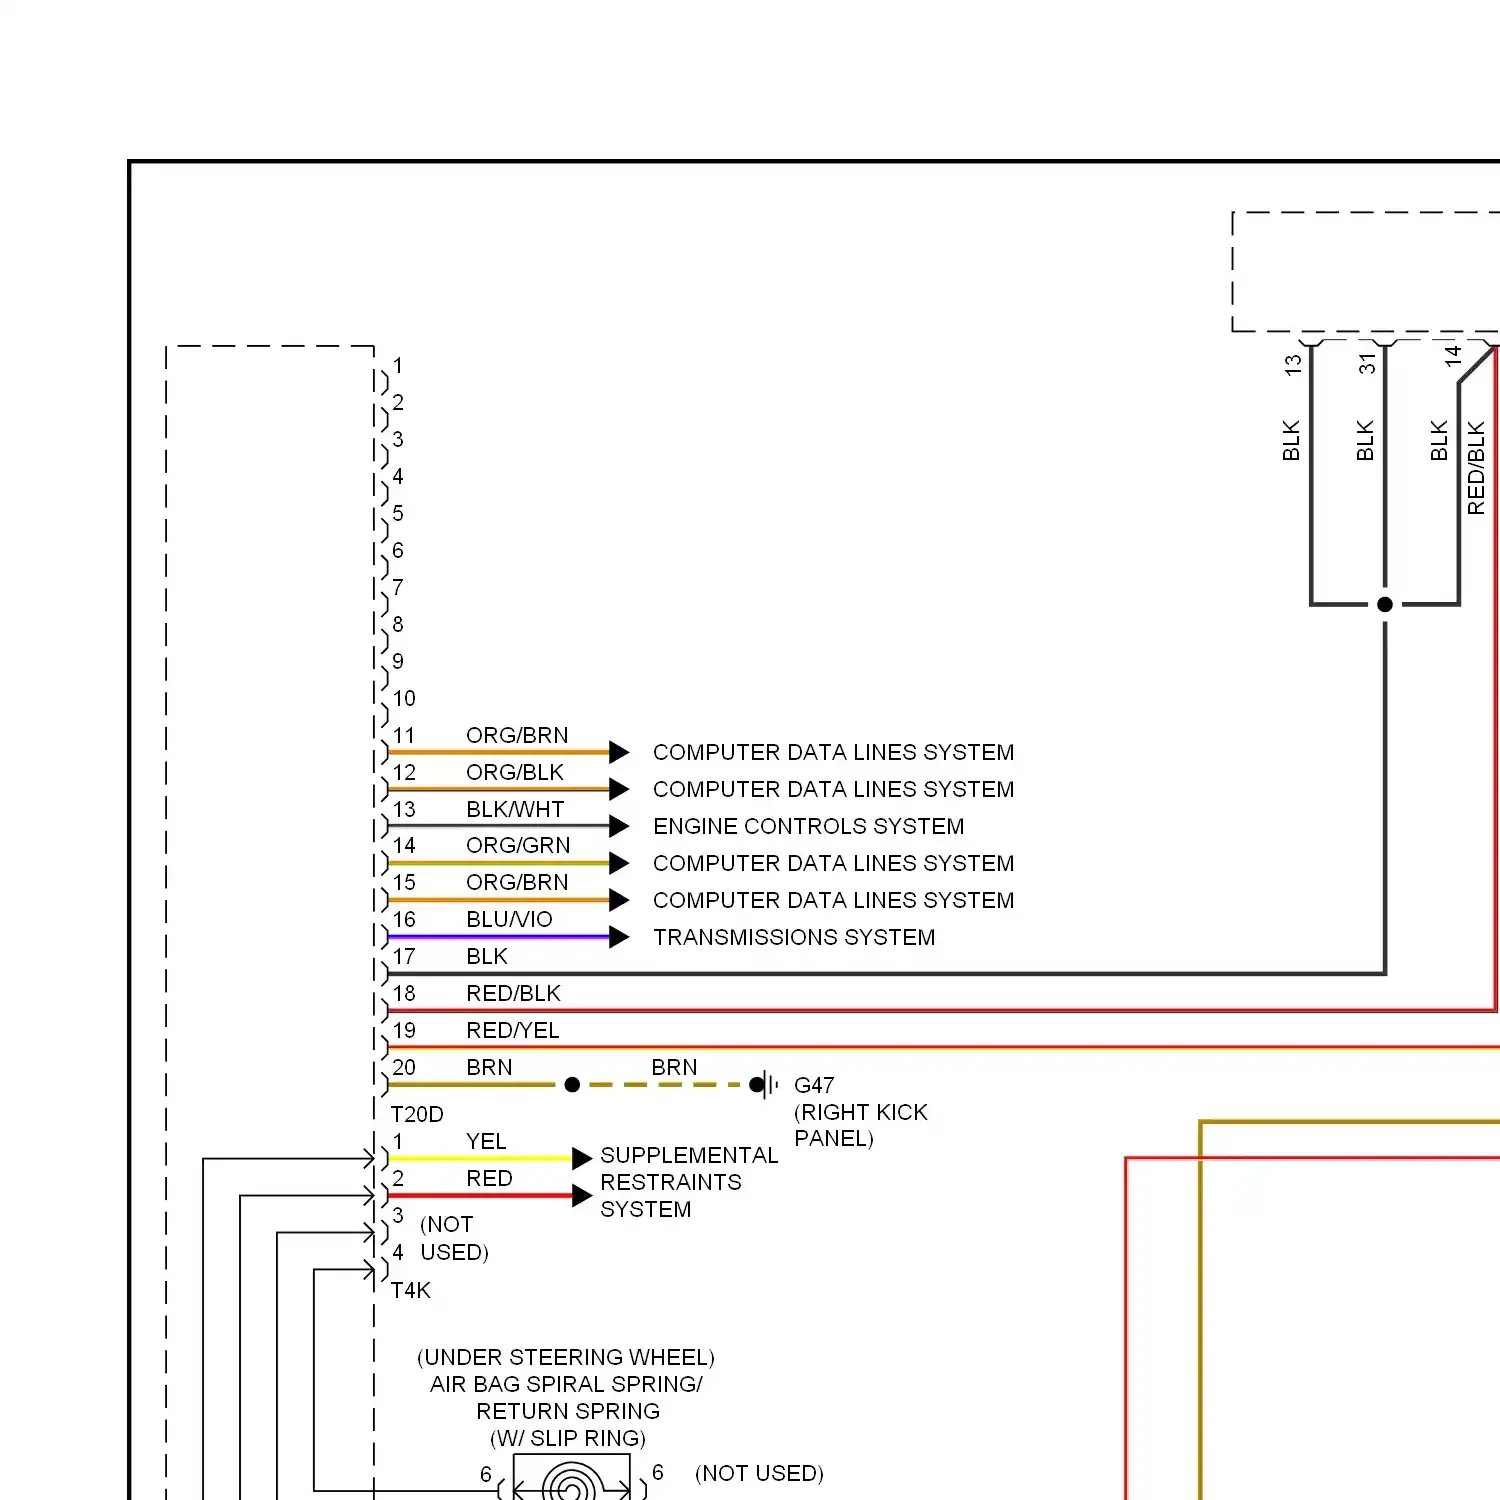Click the BLK/WHT wire arrowhead

pyautogui.click(x=619, y=826)
